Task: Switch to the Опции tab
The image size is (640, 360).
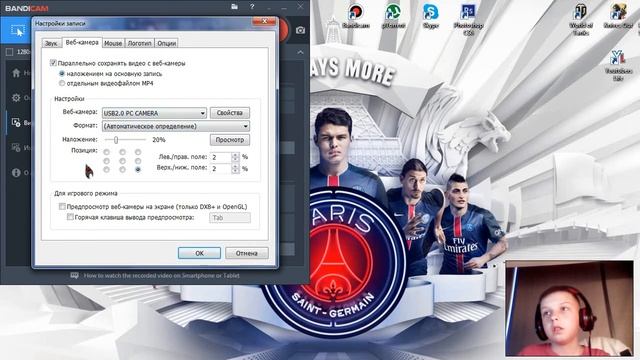Action: point(166,43)
